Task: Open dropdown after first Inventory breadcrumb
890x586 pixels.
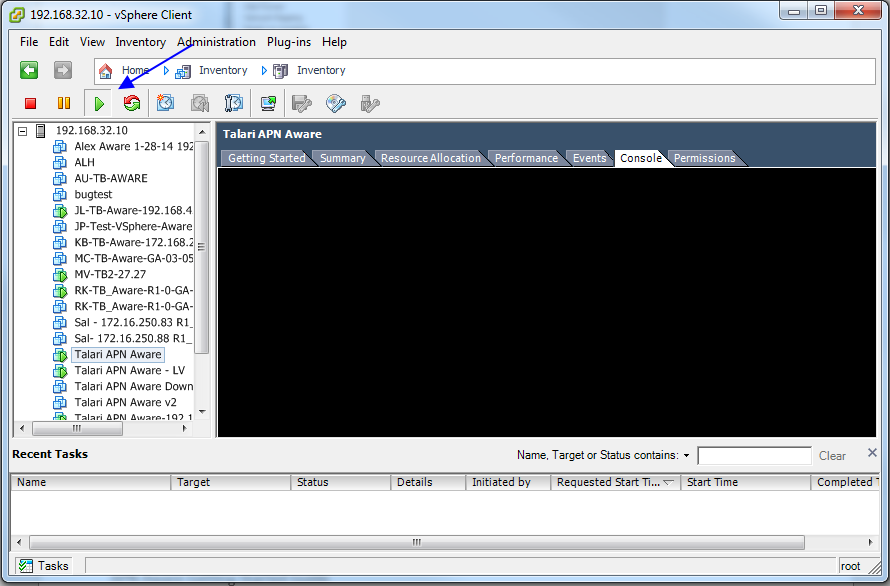Action: coord(264,70)
